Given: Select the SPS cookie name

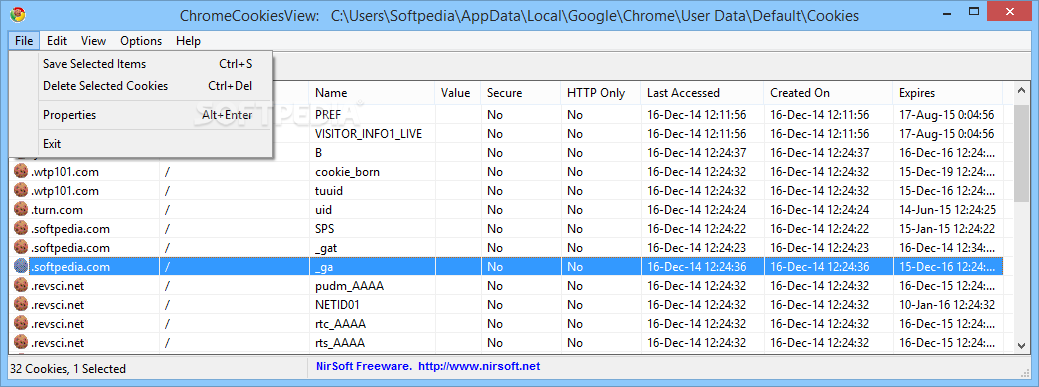Looking at the screenshot, I should pyautogui.click(x=325, y=229).
